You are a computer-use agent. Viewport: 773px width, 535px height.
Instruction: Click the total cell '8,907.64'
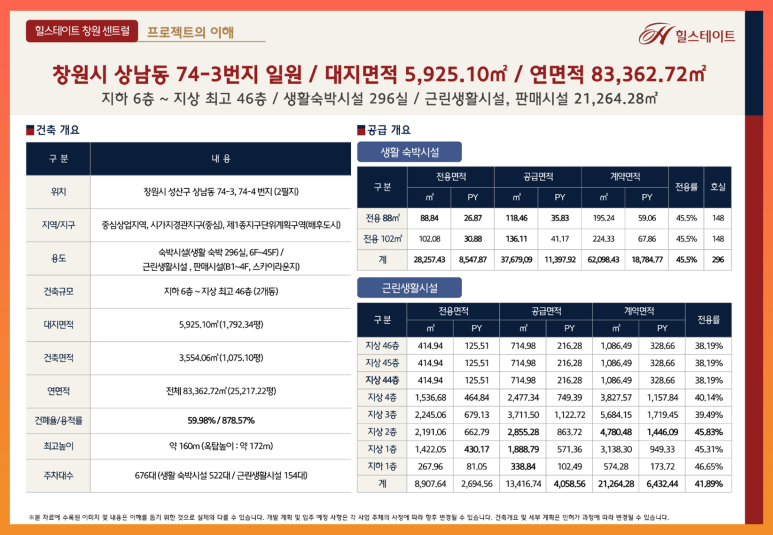pyautogui.click(x=430, y=484)
